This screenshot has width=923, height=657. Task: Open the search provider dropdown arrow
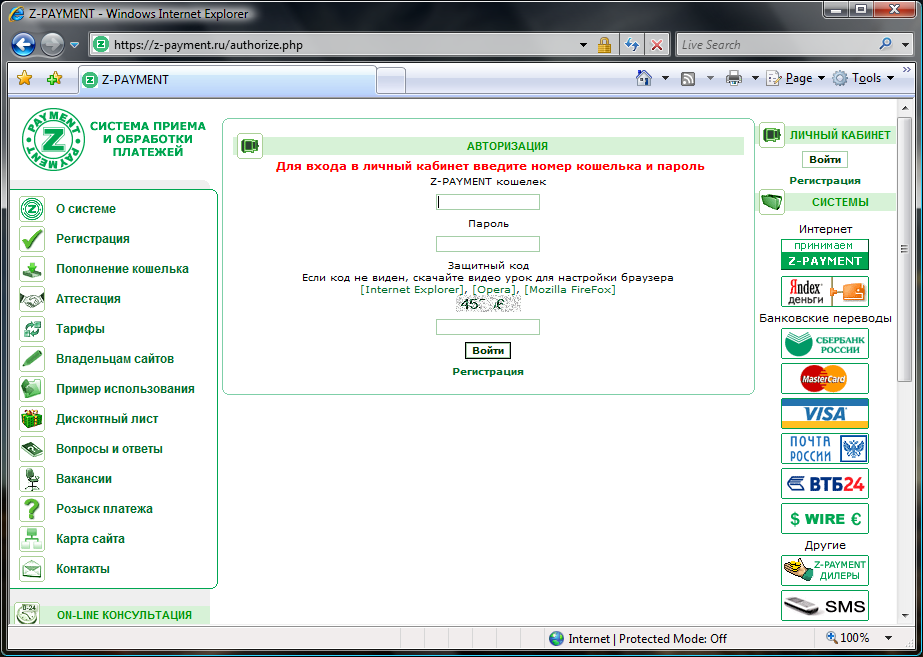[905, 45]
